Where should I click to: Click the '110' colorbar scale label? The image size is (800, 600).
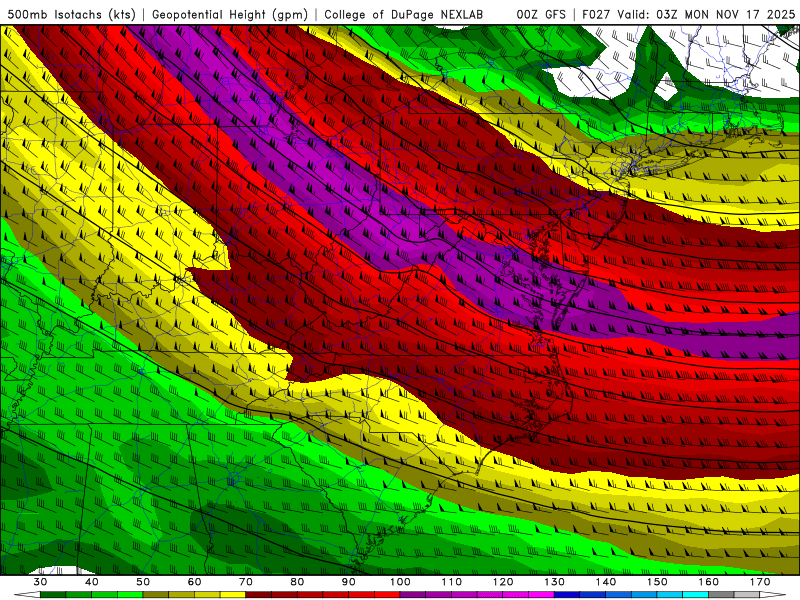coord(452,582)
